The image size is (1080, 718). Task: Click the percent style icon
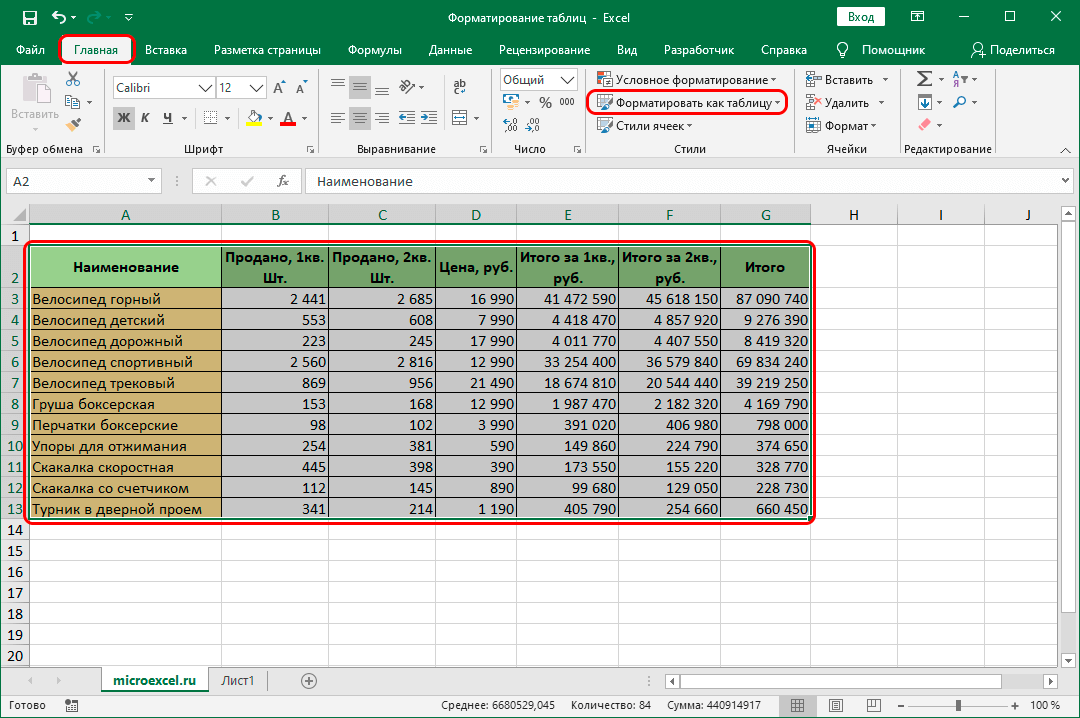545,103
